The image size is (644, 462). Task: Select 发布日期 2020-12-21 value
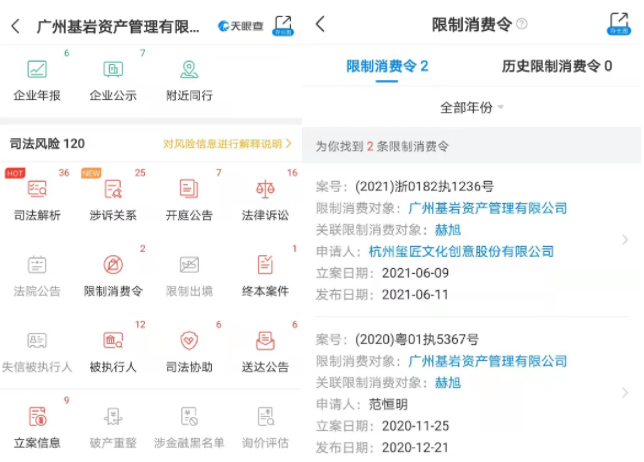(415, 448)
